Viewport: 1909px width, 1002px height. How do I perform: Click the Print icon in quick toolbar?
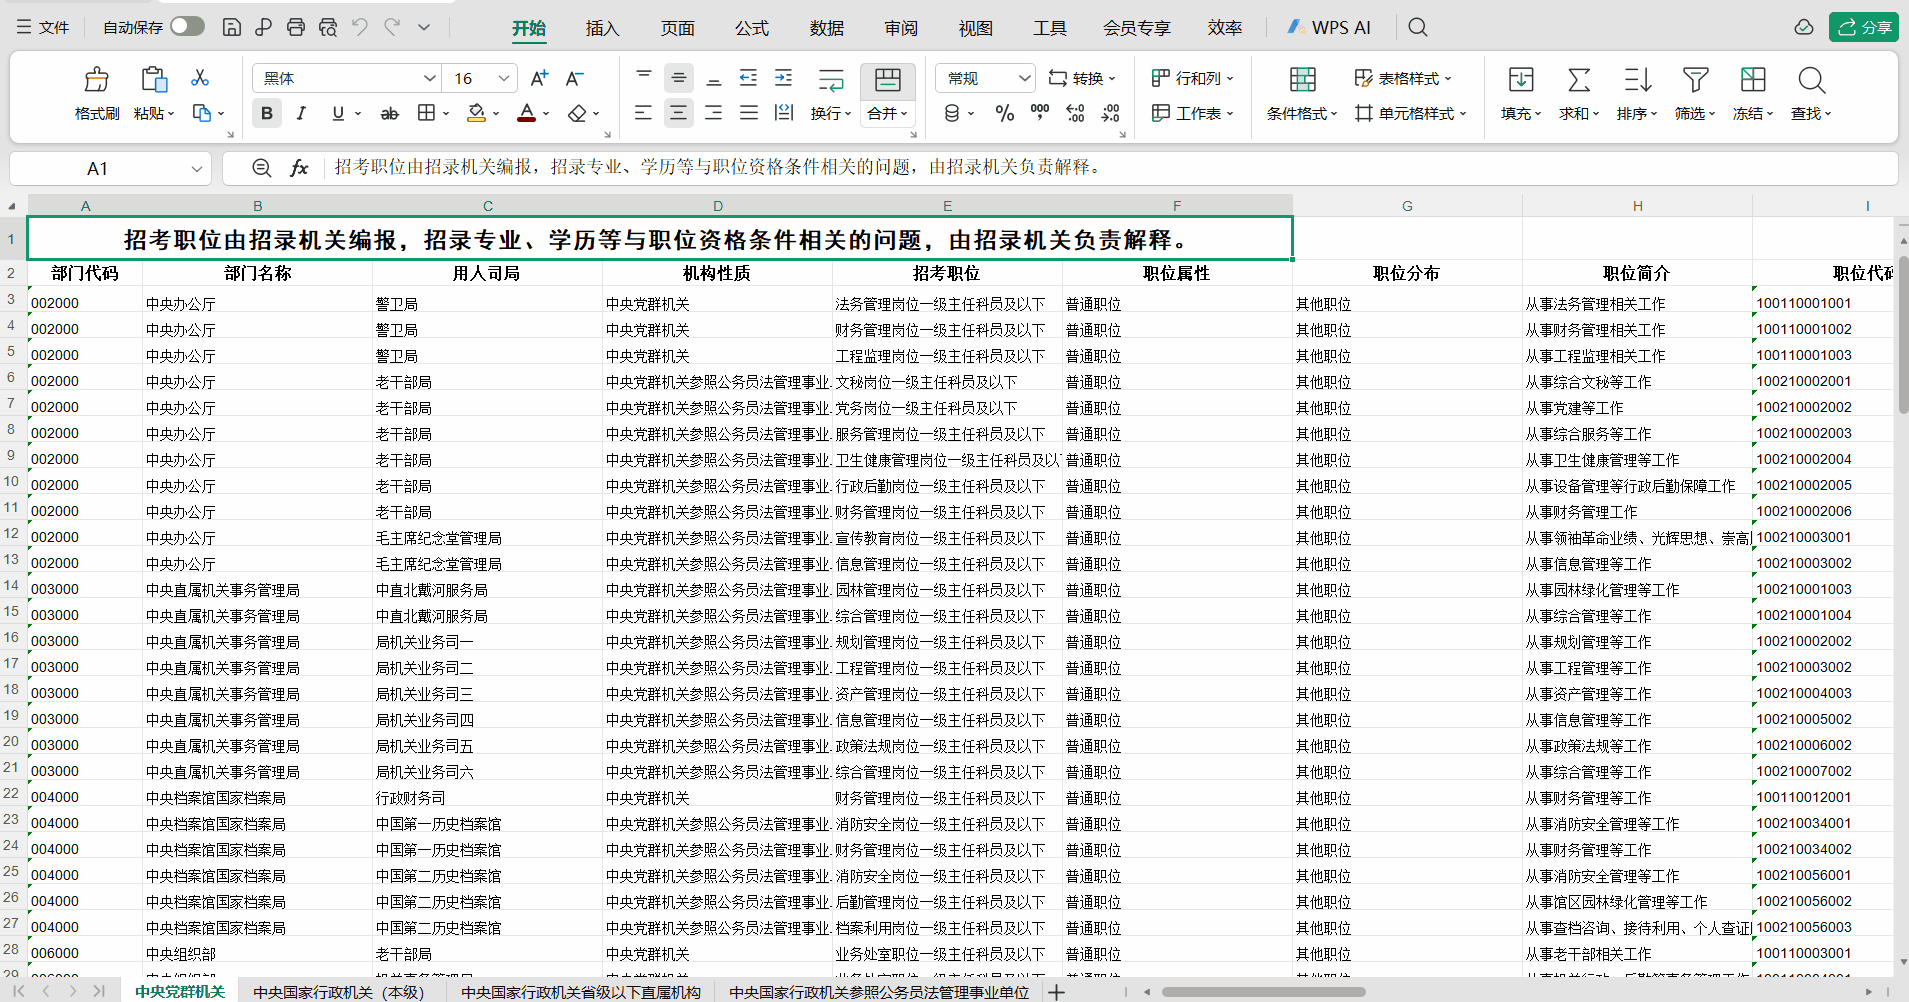tap(295, 27)
